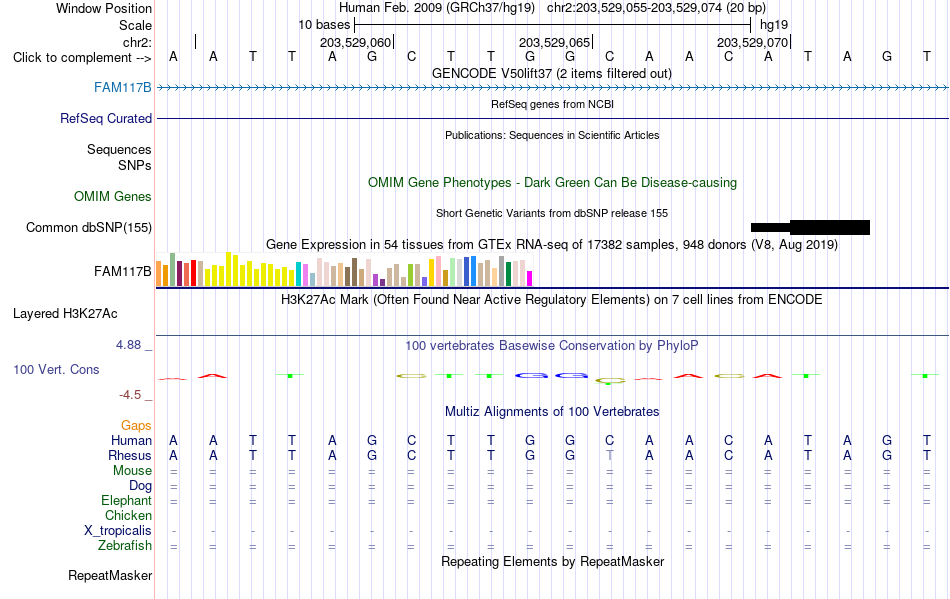Open the H3K27Ac Mark track title
The image size is (950, 599).
tap(552, 299)
